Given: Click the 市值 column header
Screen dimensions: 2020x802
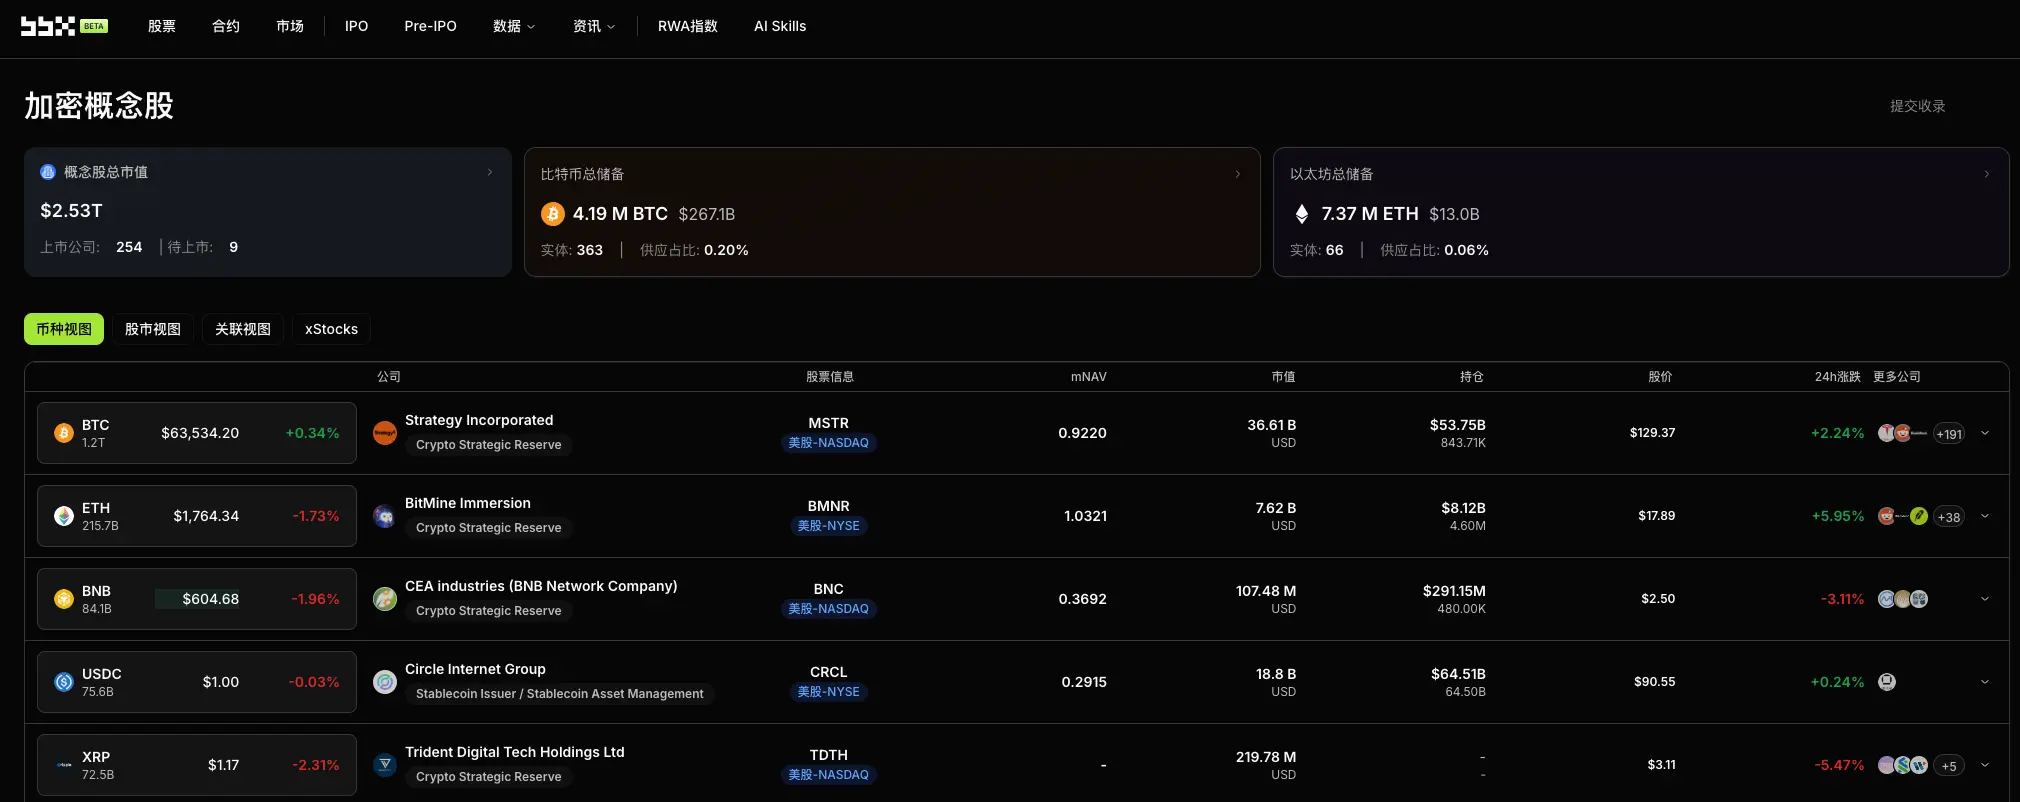Looking at the screenshot, I should point(1283,377).
